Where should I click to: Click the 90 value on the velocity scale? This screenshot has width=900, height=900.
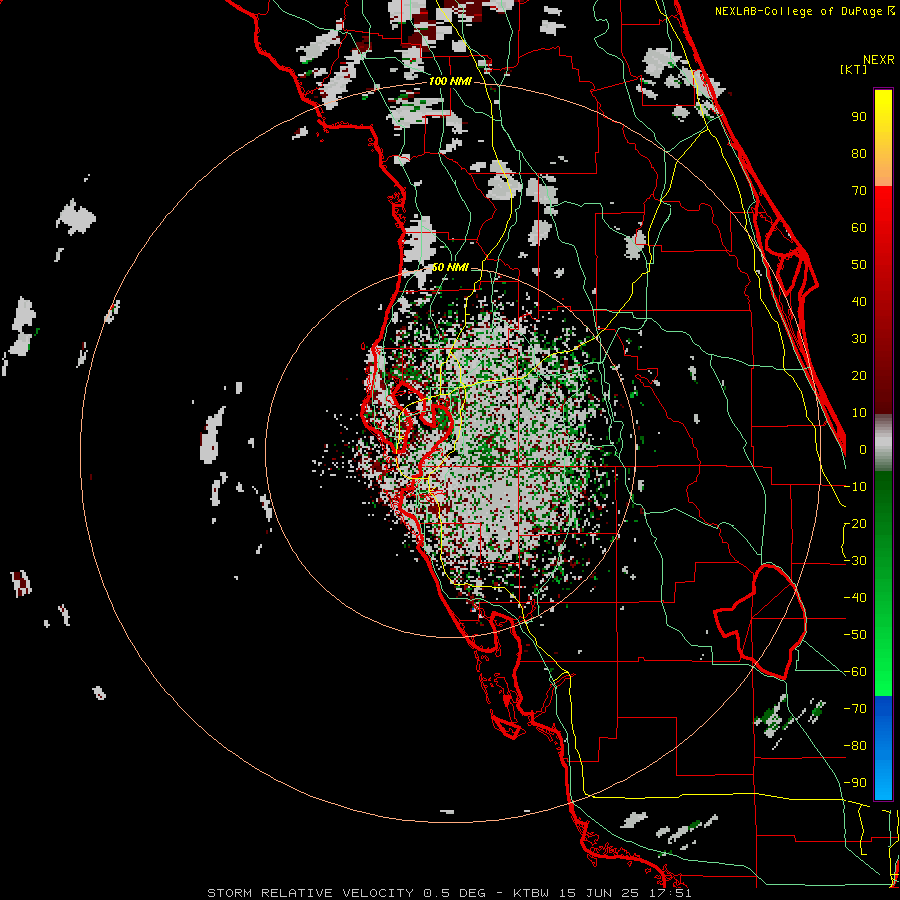tap(859, 117)
